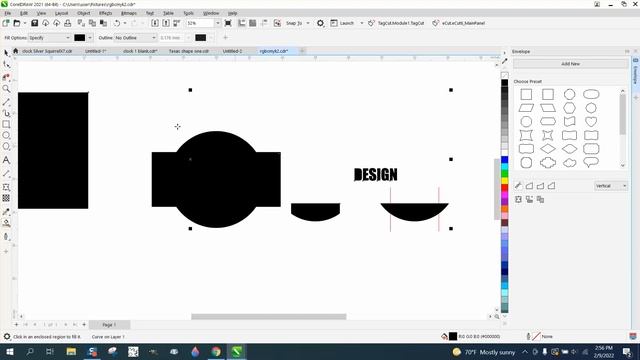Open the Effects menu

tap(105, 13)
